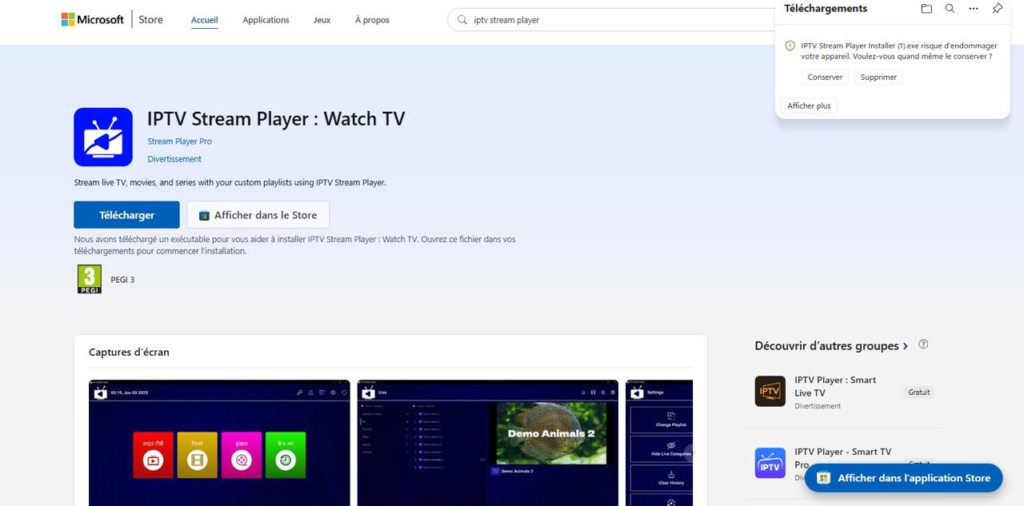The width and height of the screenshot is (1024, 506).
Task: Open the À propos menu item
Action: tap(372, 20)
